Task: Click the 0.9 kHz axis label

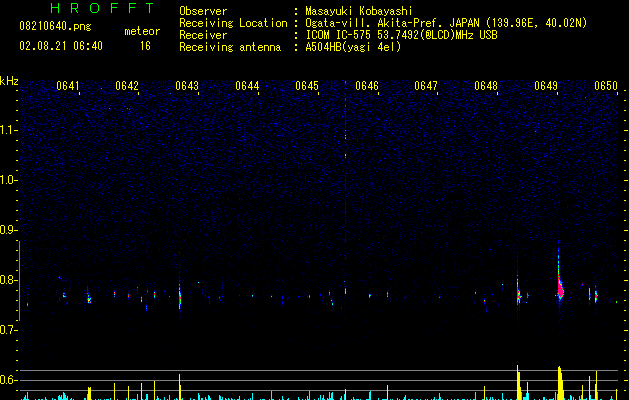Action: (8, 230)
